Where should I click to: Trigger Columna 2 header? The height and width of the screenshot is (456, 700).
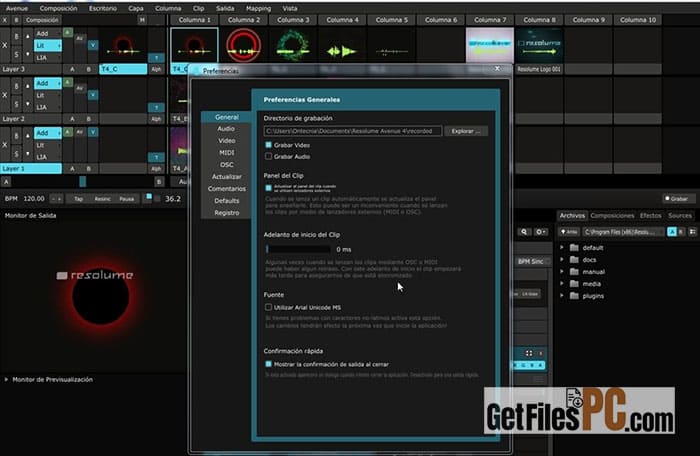pyautogui.click(x=244, y=20)
